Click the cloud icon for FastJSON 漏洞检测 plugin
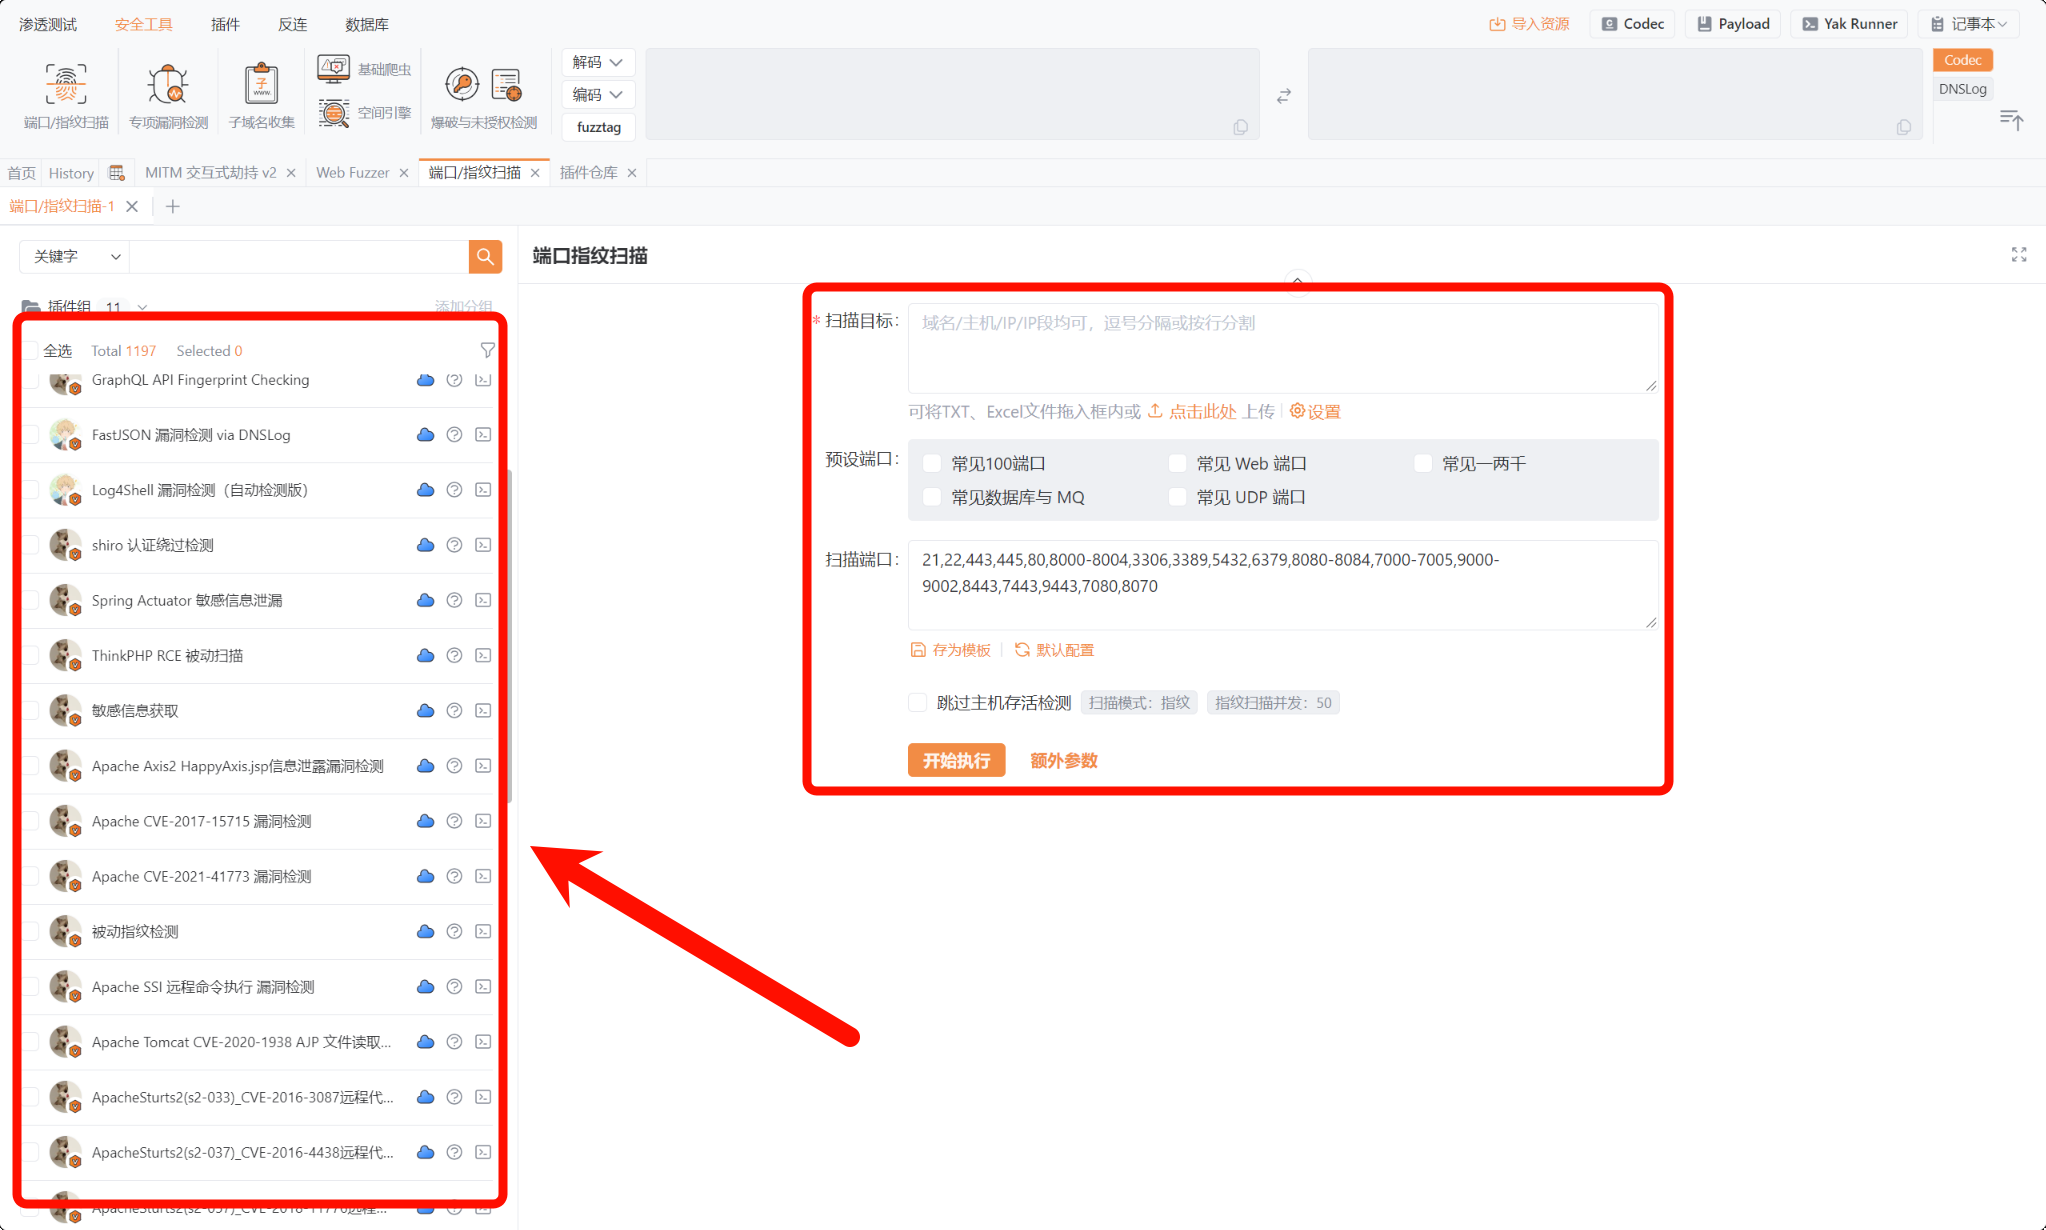 425,435
